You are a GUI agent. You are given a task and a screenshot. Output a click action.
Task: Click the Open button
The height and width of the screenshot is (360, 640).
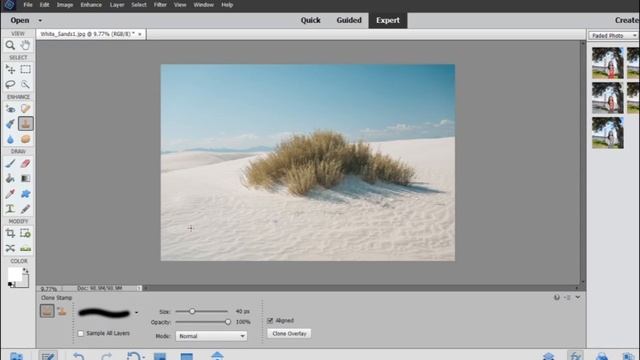coord(20,20)
